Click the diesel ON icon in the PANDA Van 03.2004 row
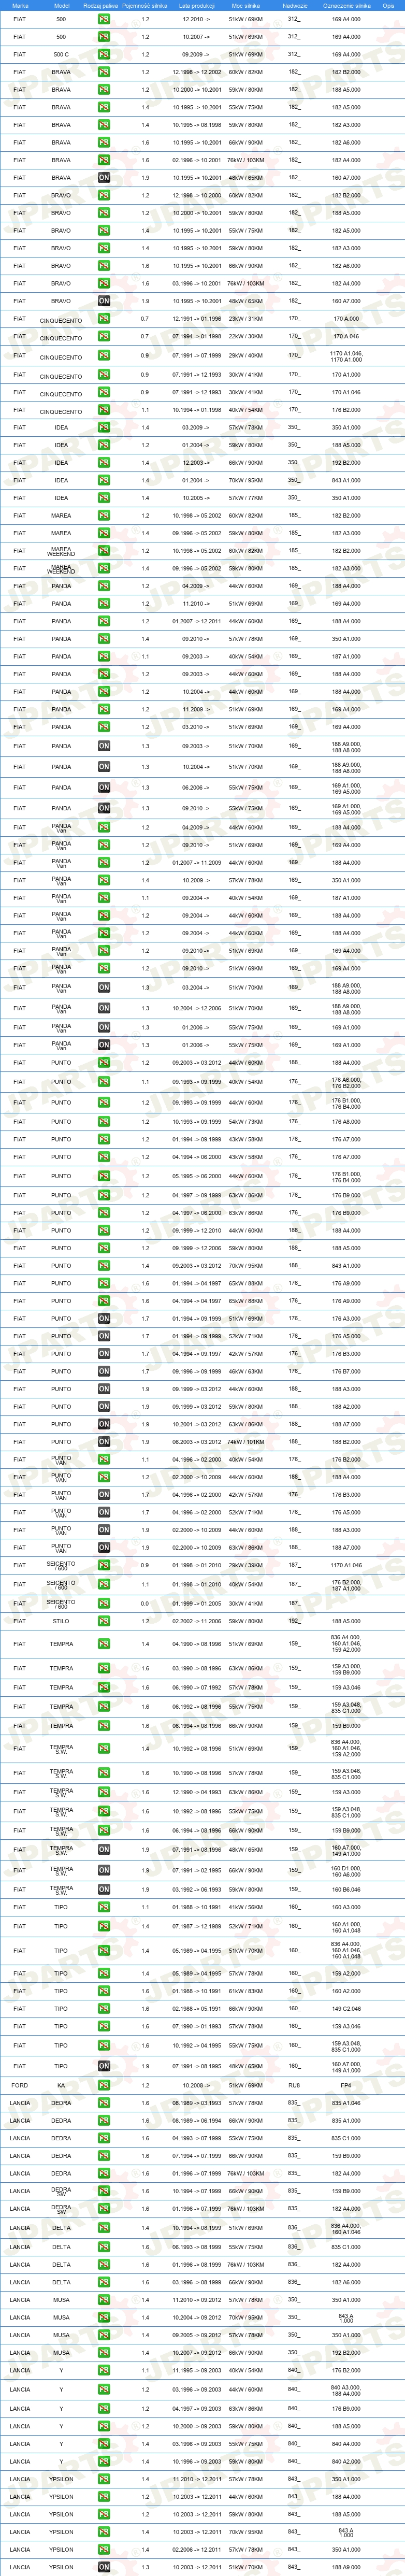The height and width of the screenshot is (2576, 405). [x=104, y=987]
